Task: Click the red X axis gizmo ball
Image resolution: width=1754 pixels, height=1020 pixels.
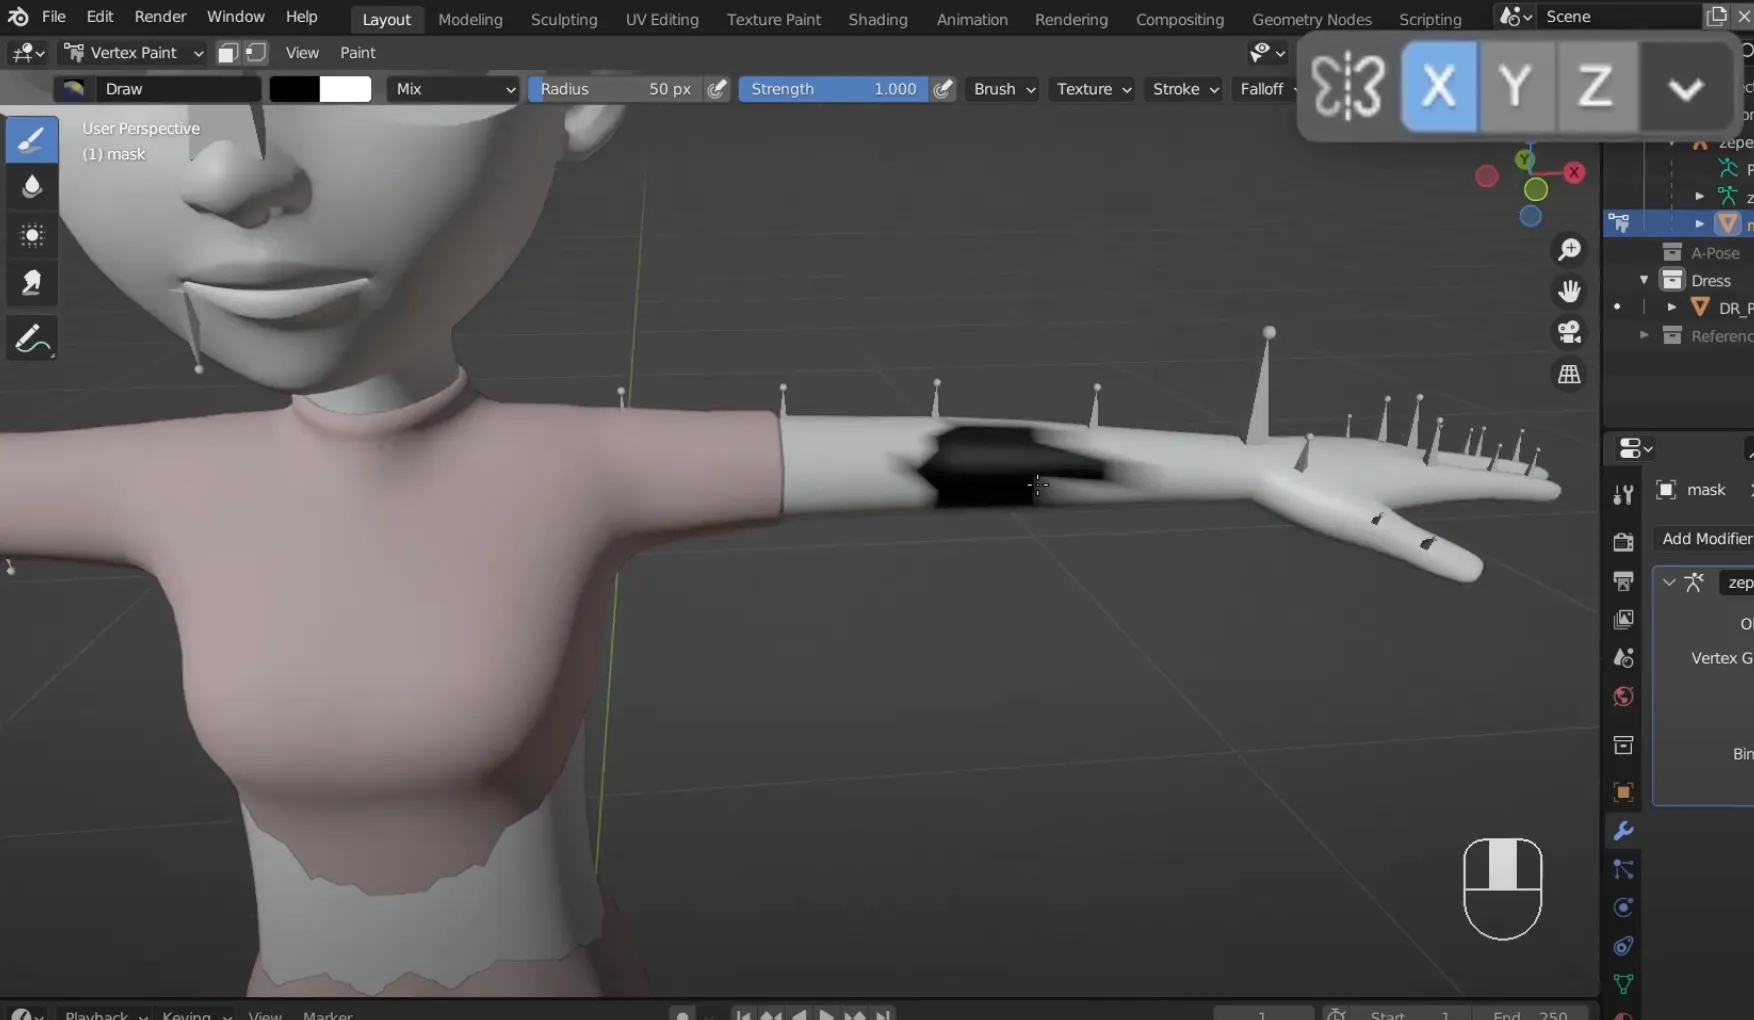Action: coord(1574,172)
